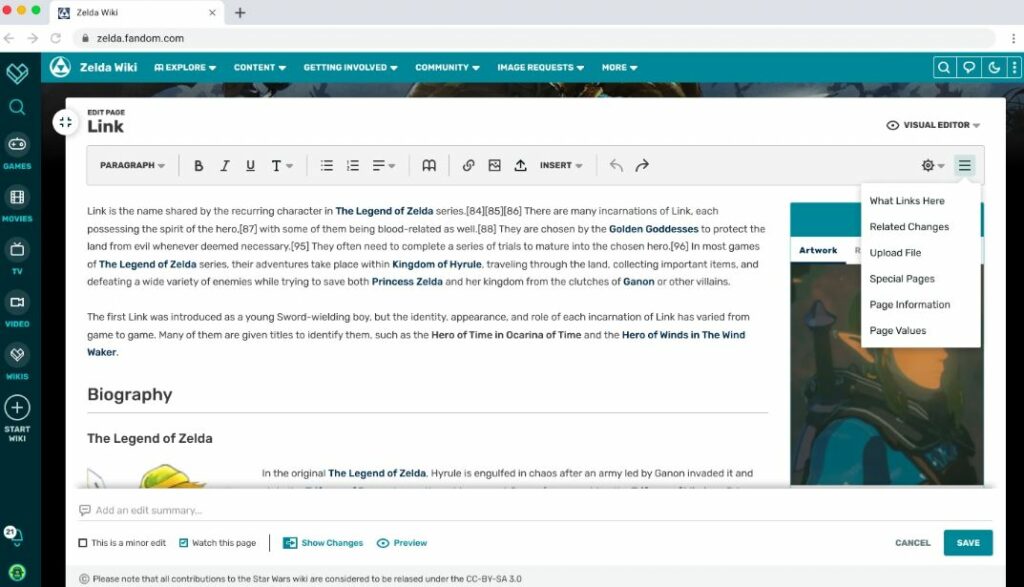Open TV section in sidebar
Screen dimensions: 1024x587
(17, 257)
